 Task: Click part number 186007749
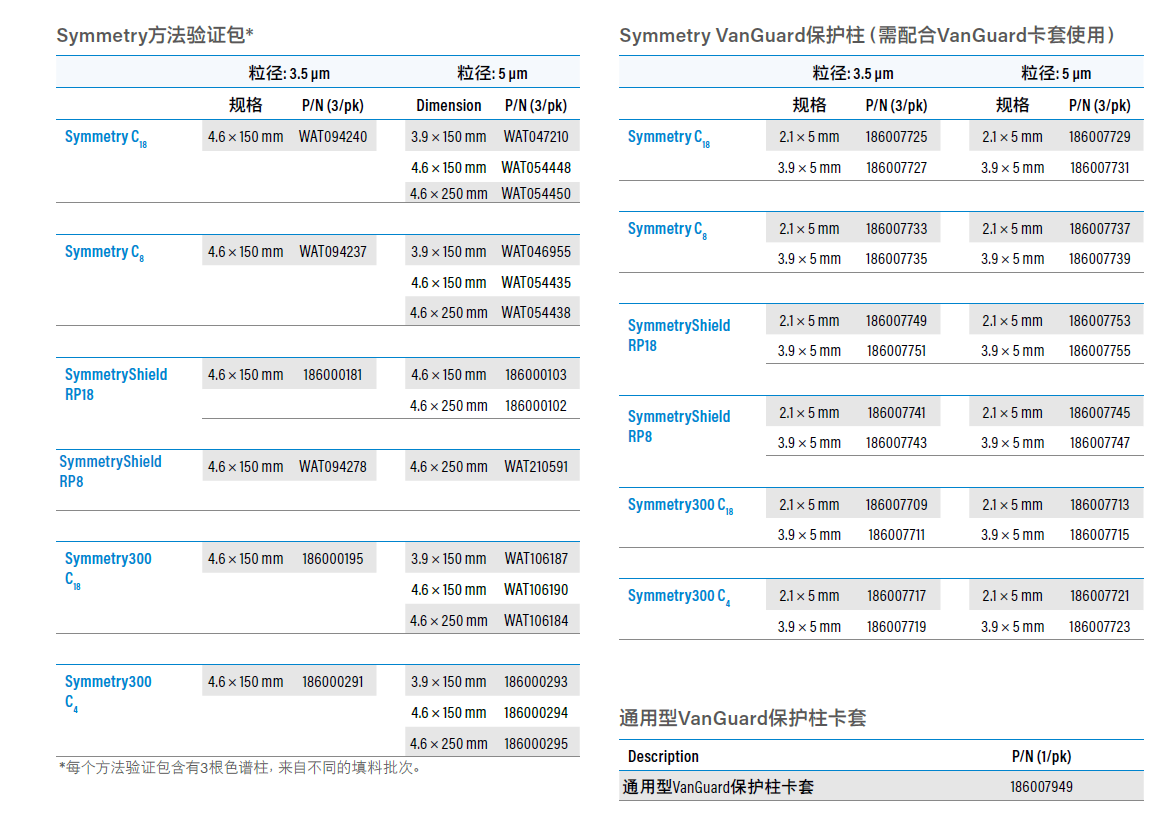(896, 321)
